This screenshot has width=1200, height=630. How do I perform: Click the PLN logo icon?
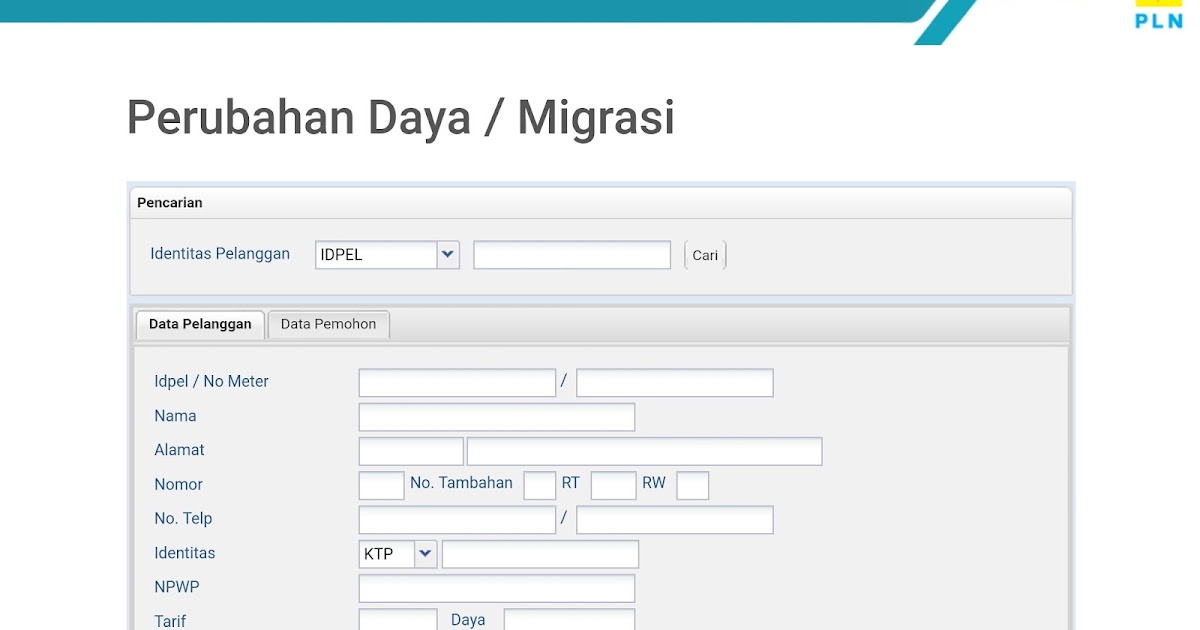(1157, 15)
